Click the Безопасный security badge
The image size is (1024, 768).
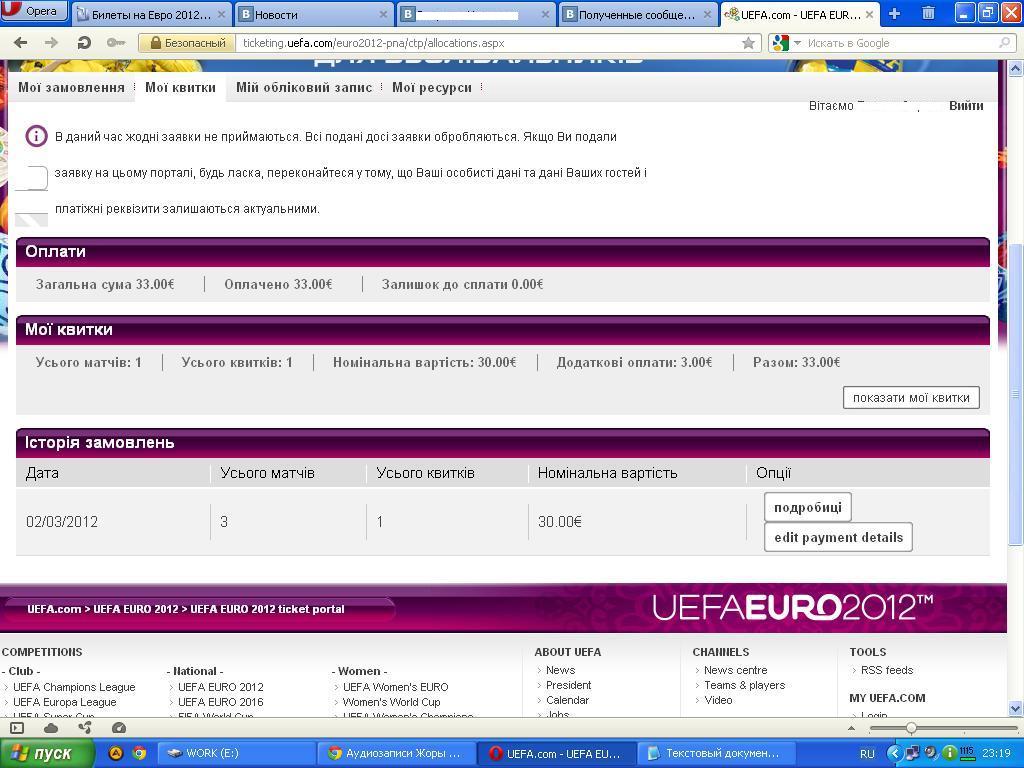click(x=186, y=43)
